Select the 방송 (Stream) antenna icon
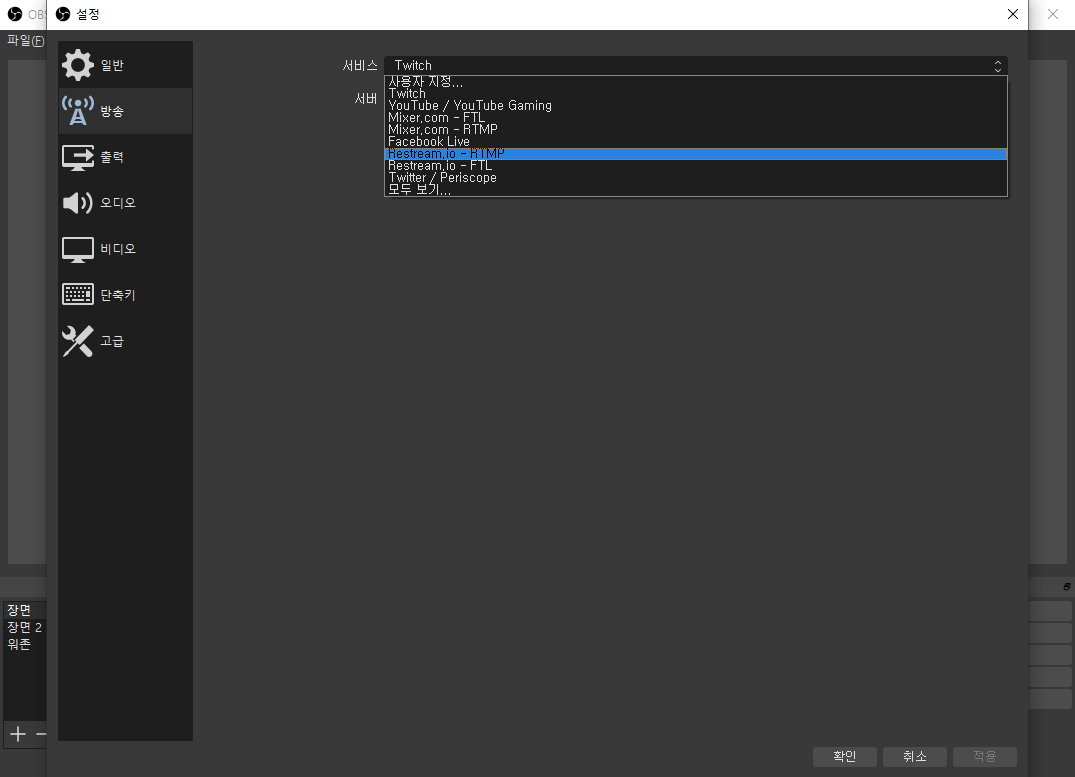Screen dimensions: 1075x777 coord(77,111)
